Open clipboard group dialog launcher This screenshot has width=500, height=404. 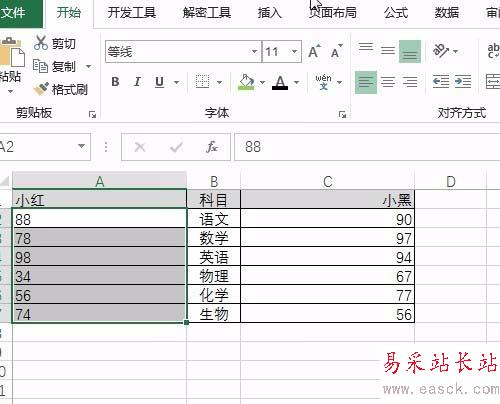click(92, 115)
